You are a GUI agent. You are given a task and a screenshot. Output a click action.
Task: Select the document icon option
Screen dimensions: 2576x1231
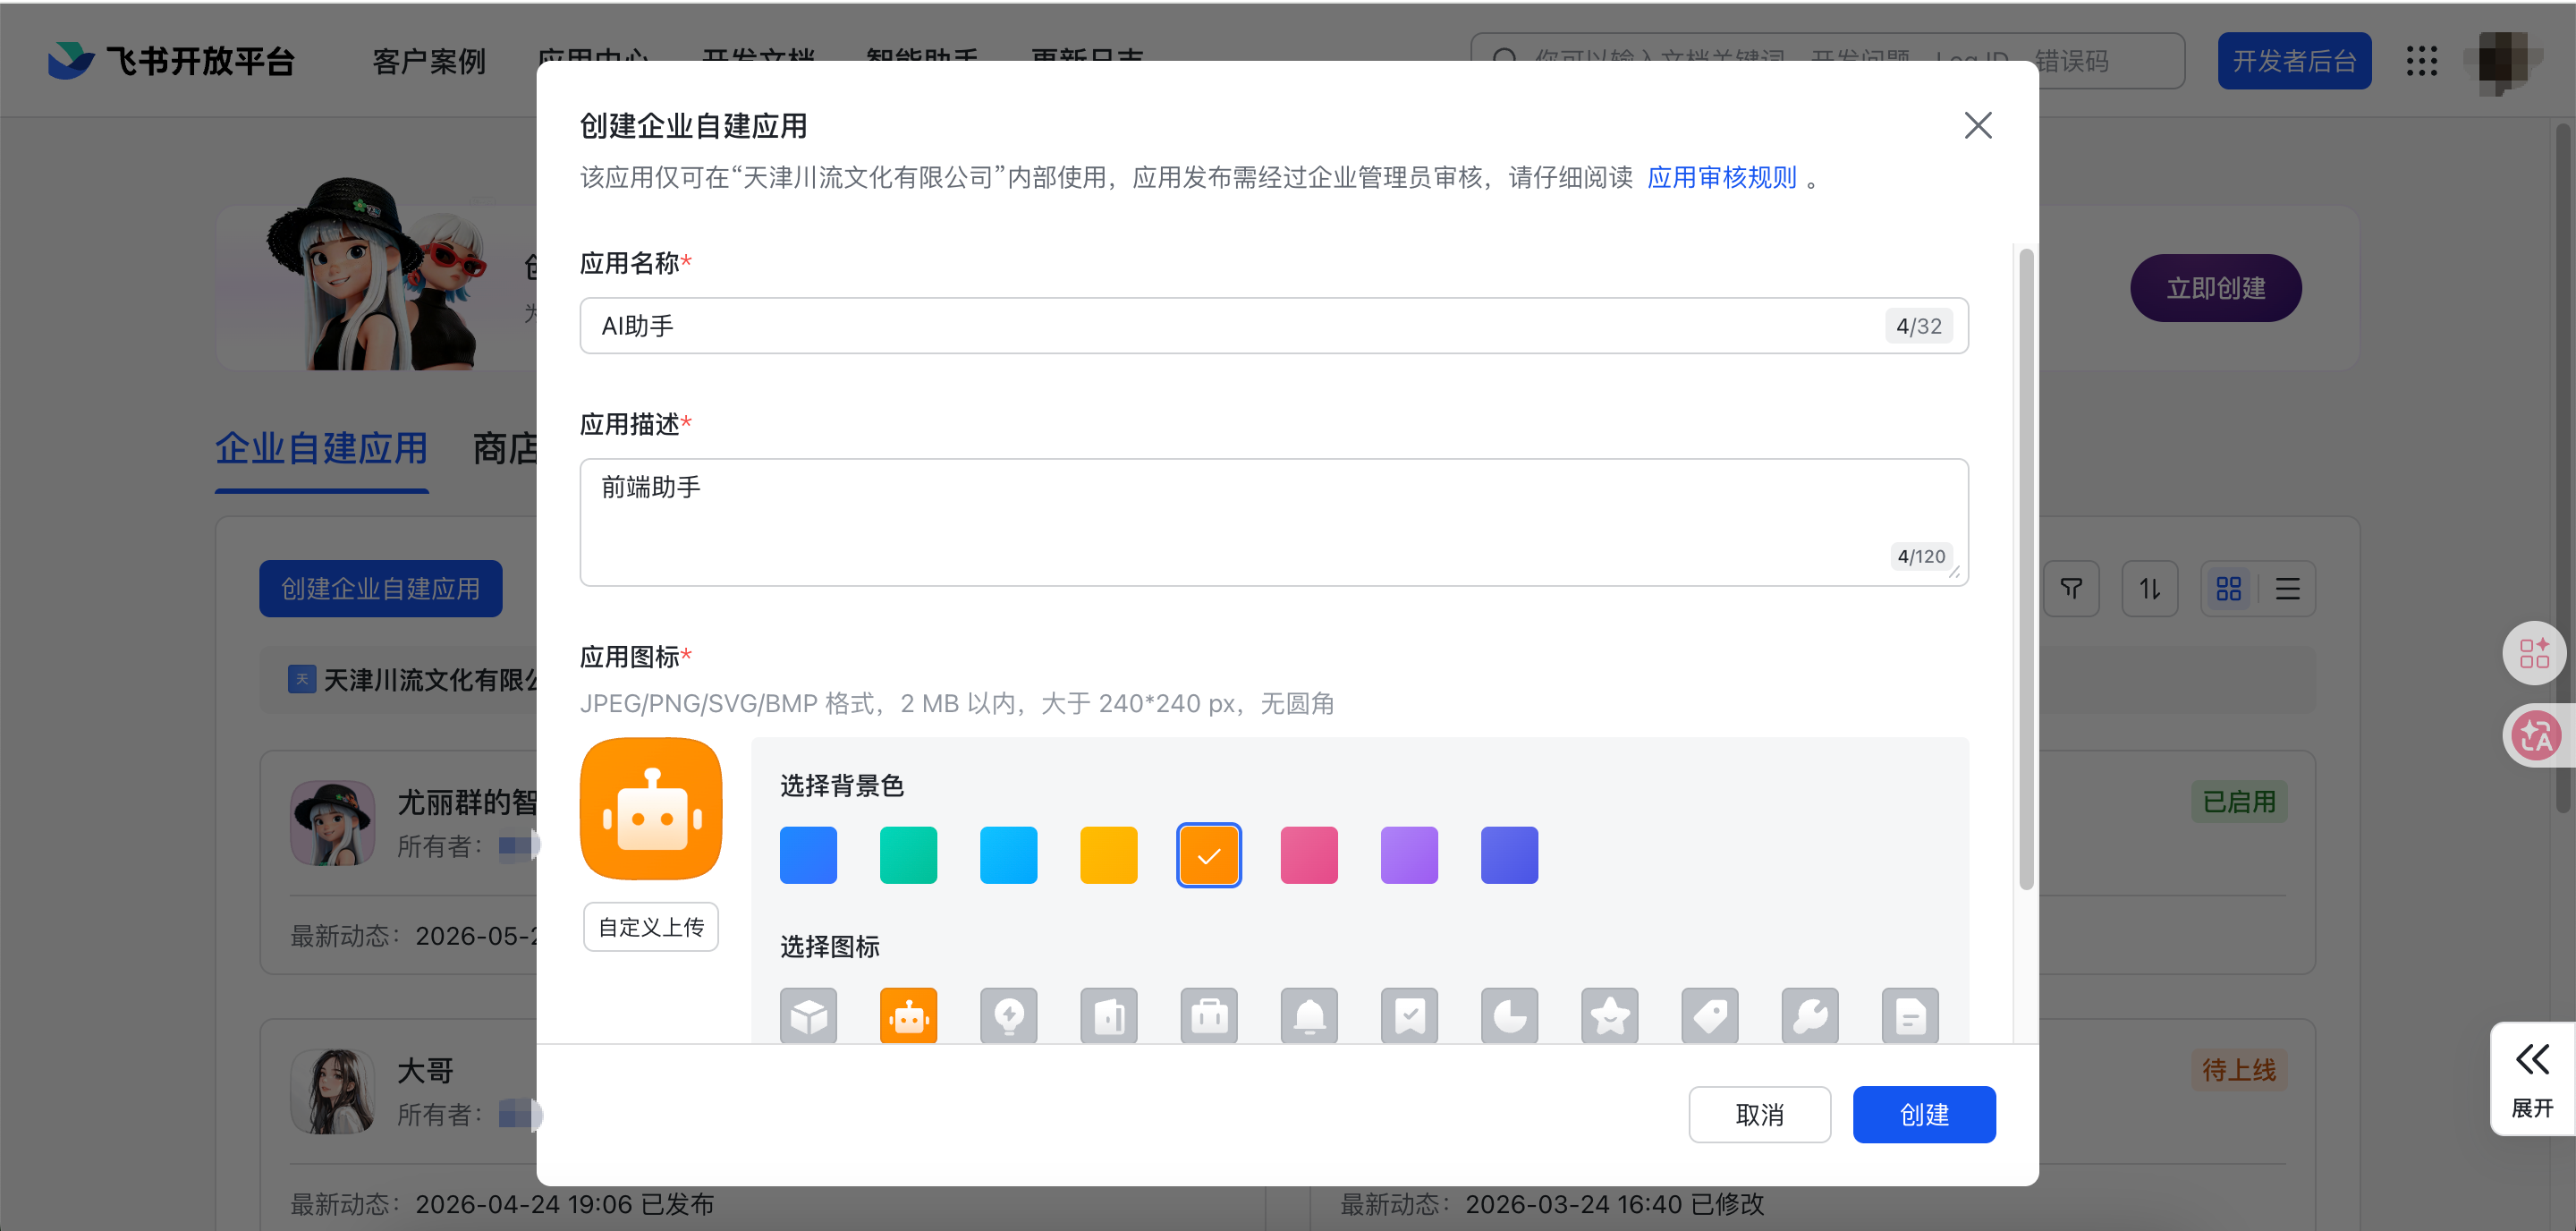(1910, 1016)
